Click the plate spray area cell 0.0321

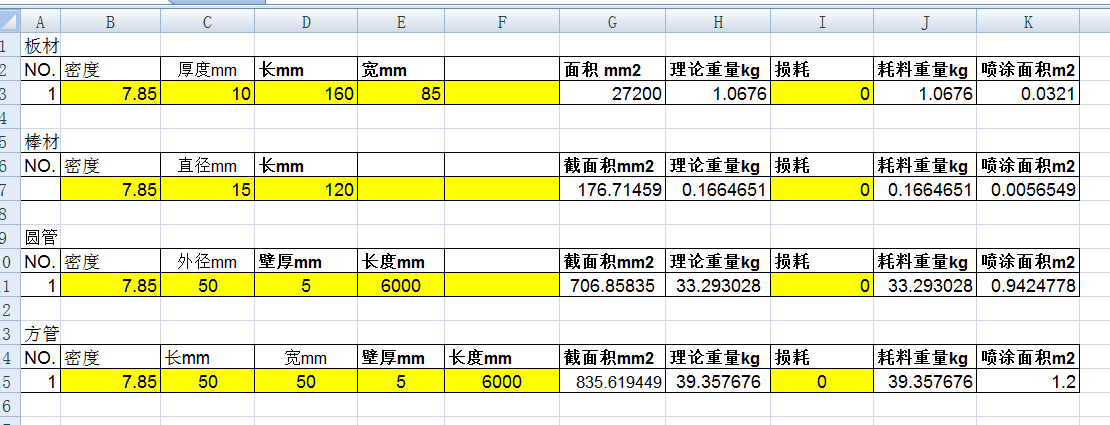point(1028,93)
